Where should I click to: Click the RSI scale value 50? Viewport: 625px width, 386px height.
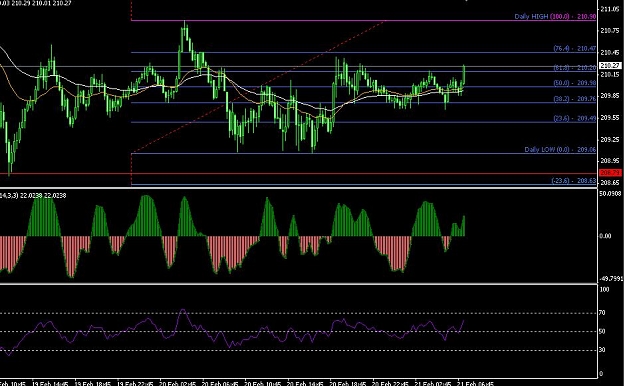[x=602, y=332]
